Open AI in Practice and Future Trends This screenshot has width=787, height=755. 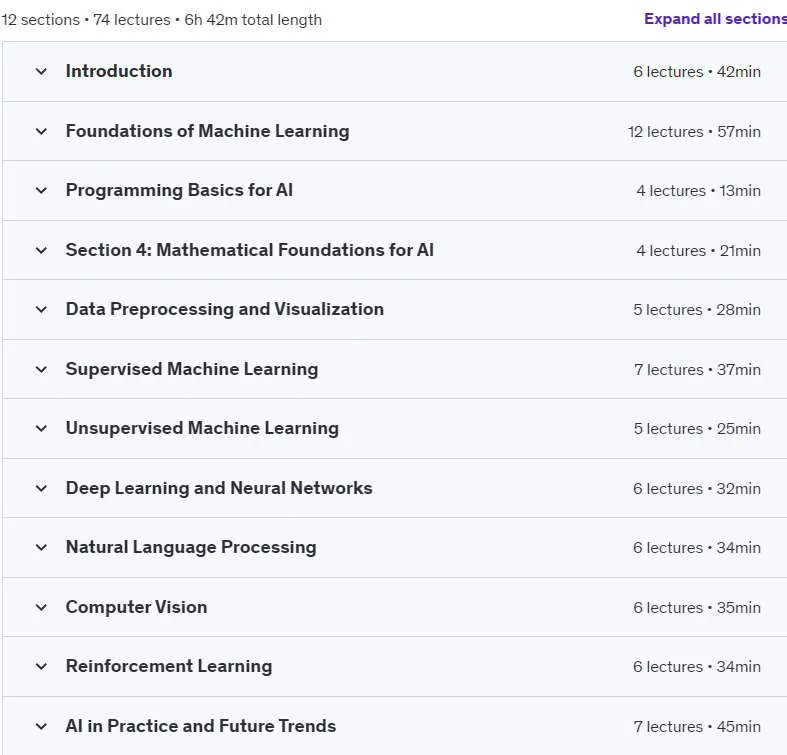[x=201, y=726]
